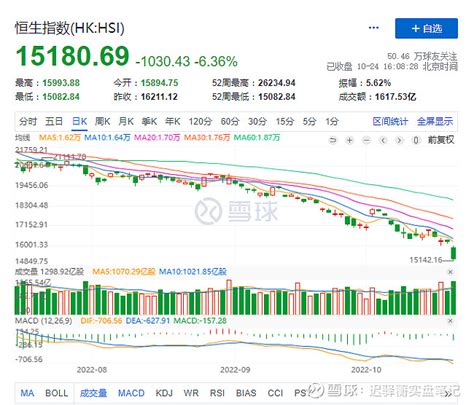Click the 2022-08 date axis label

pyautogui.click(x=92, y=370)
